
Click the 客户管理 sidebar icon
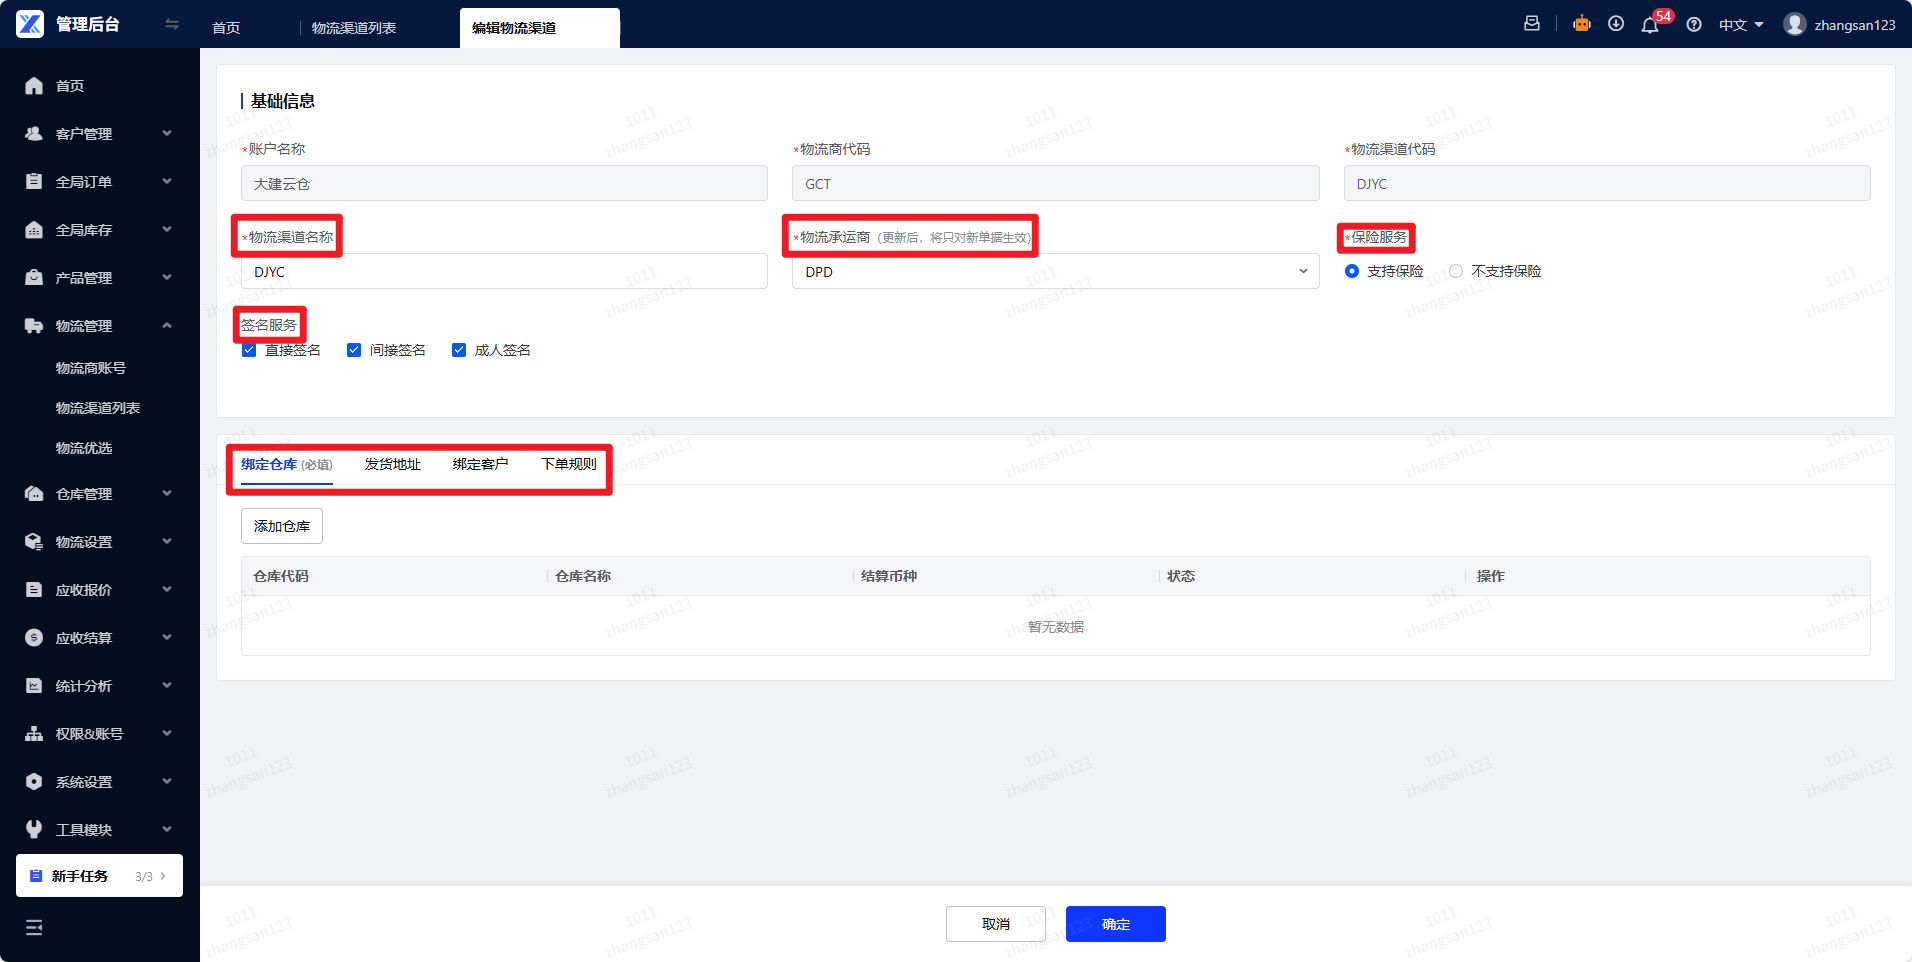point(34,134)
